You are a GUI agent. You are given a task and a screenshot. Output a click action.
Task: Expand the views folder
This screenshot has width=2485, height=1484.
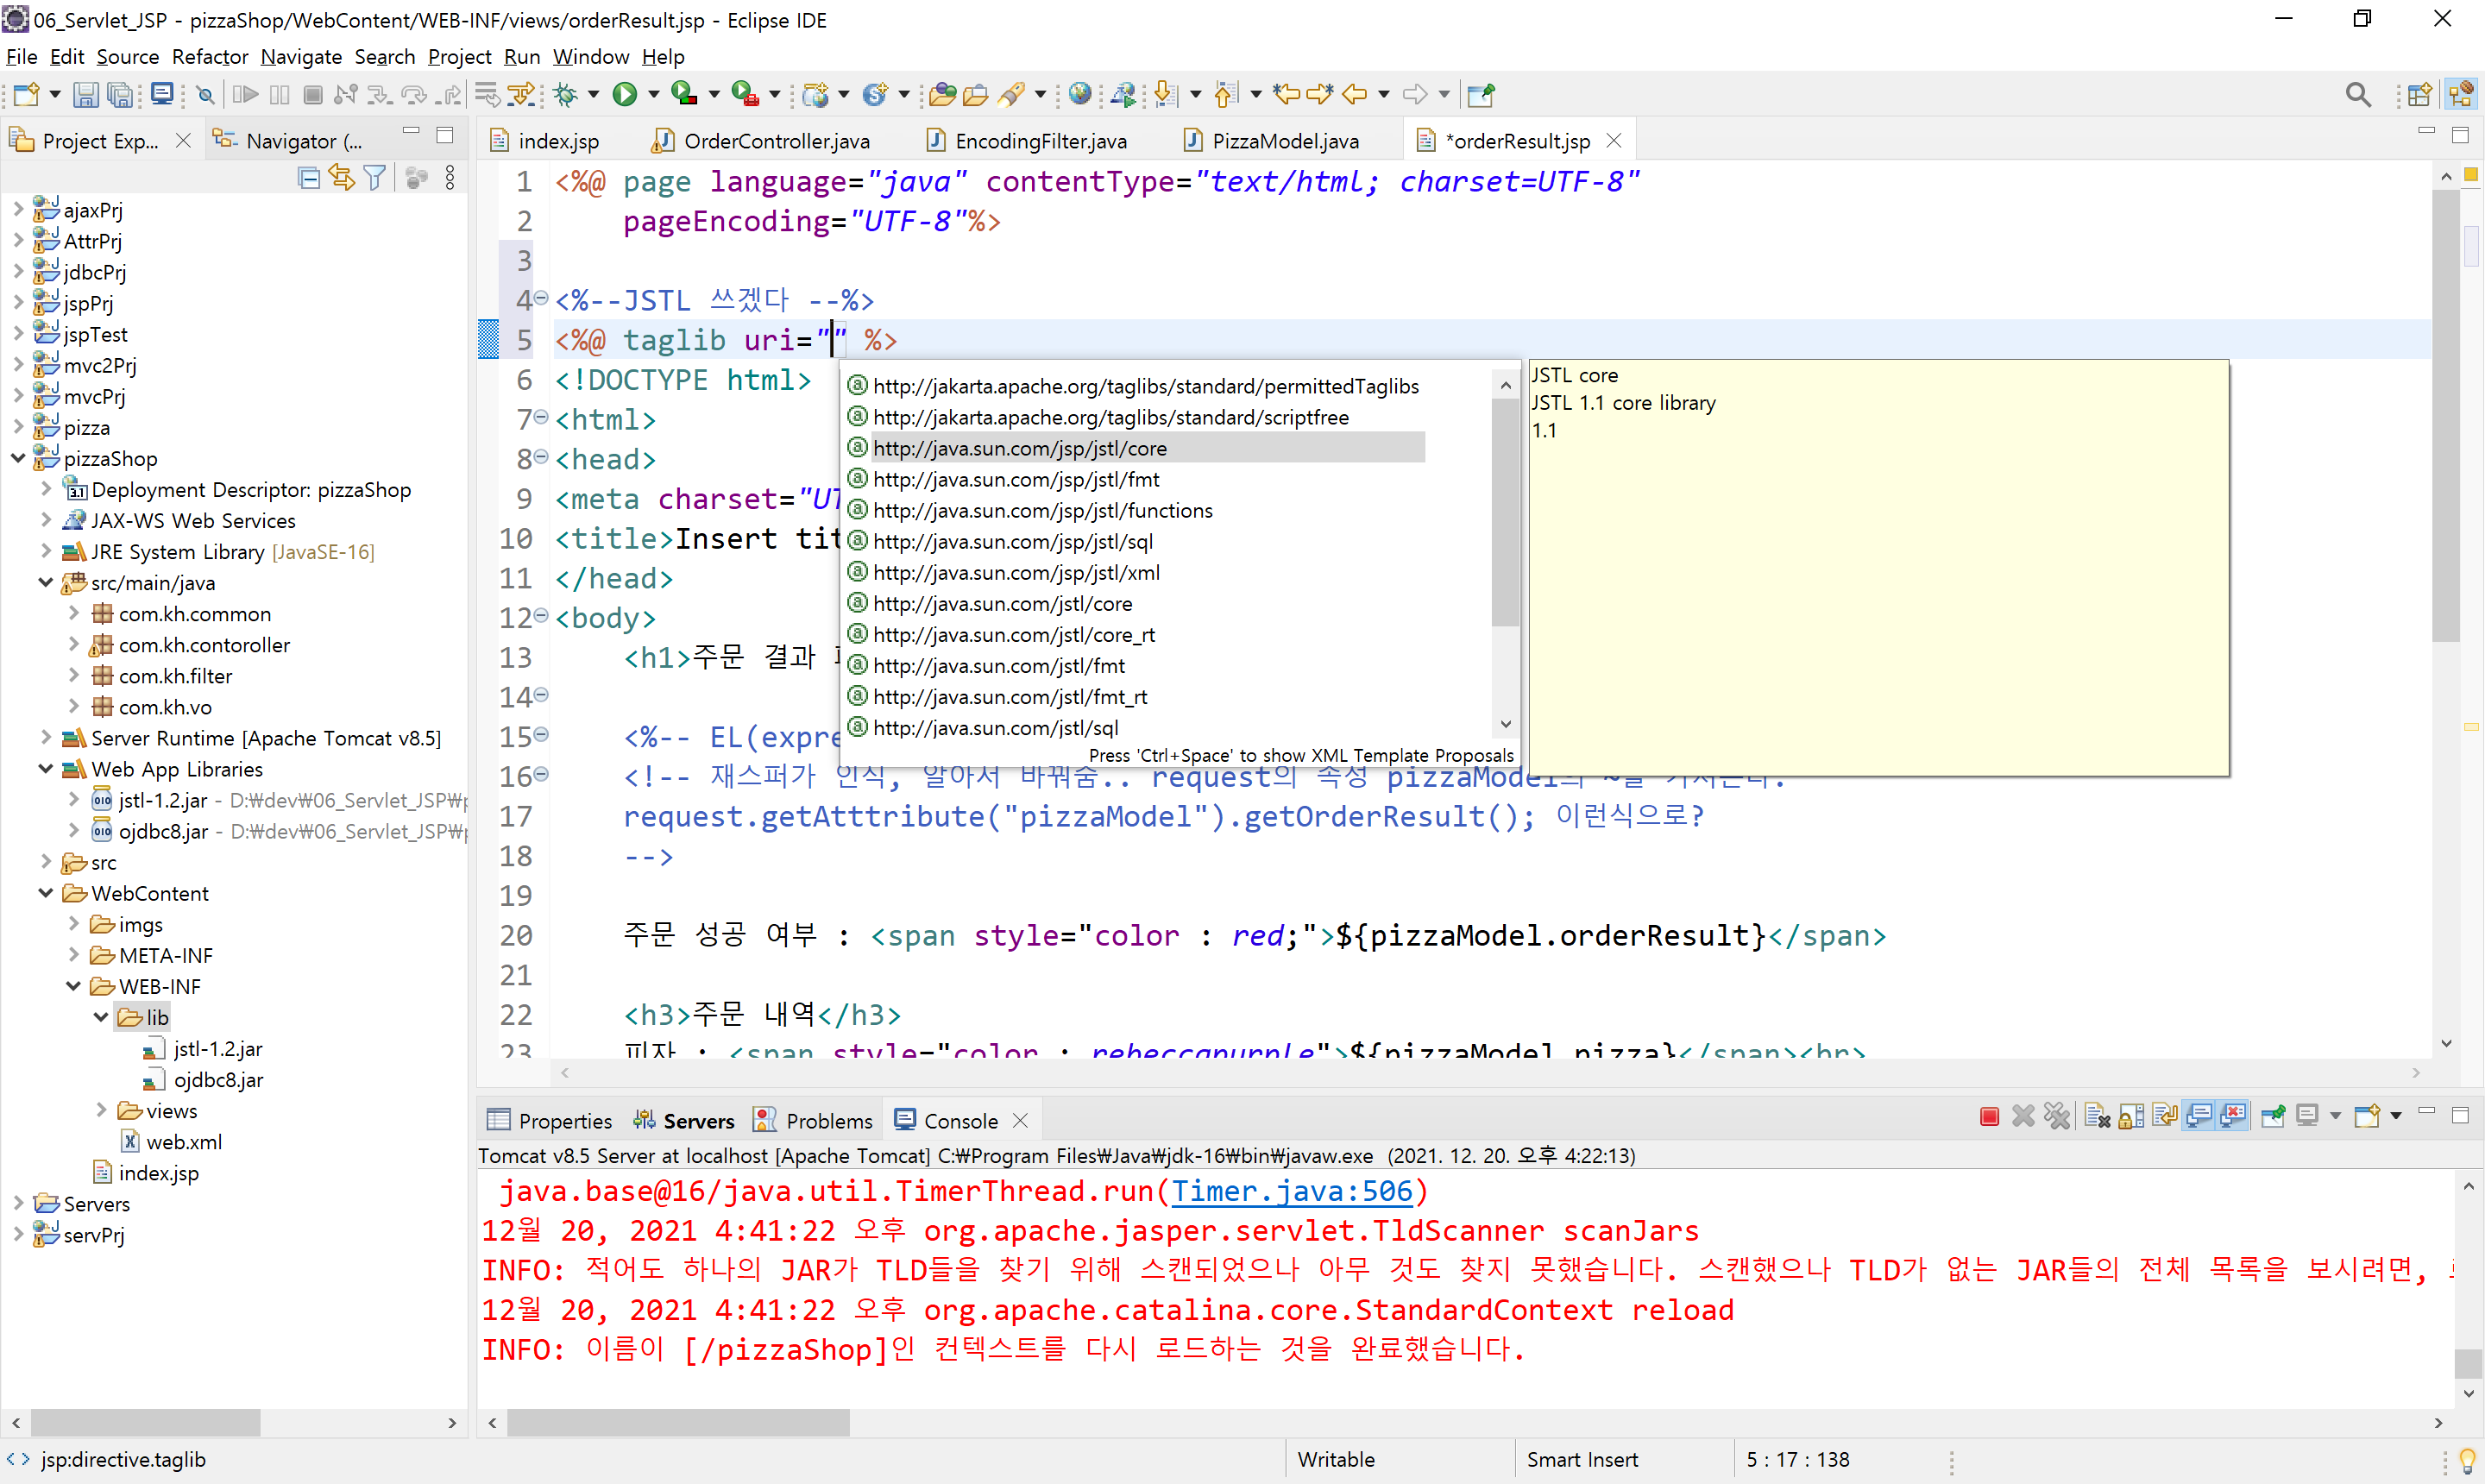click(101, 1110)
